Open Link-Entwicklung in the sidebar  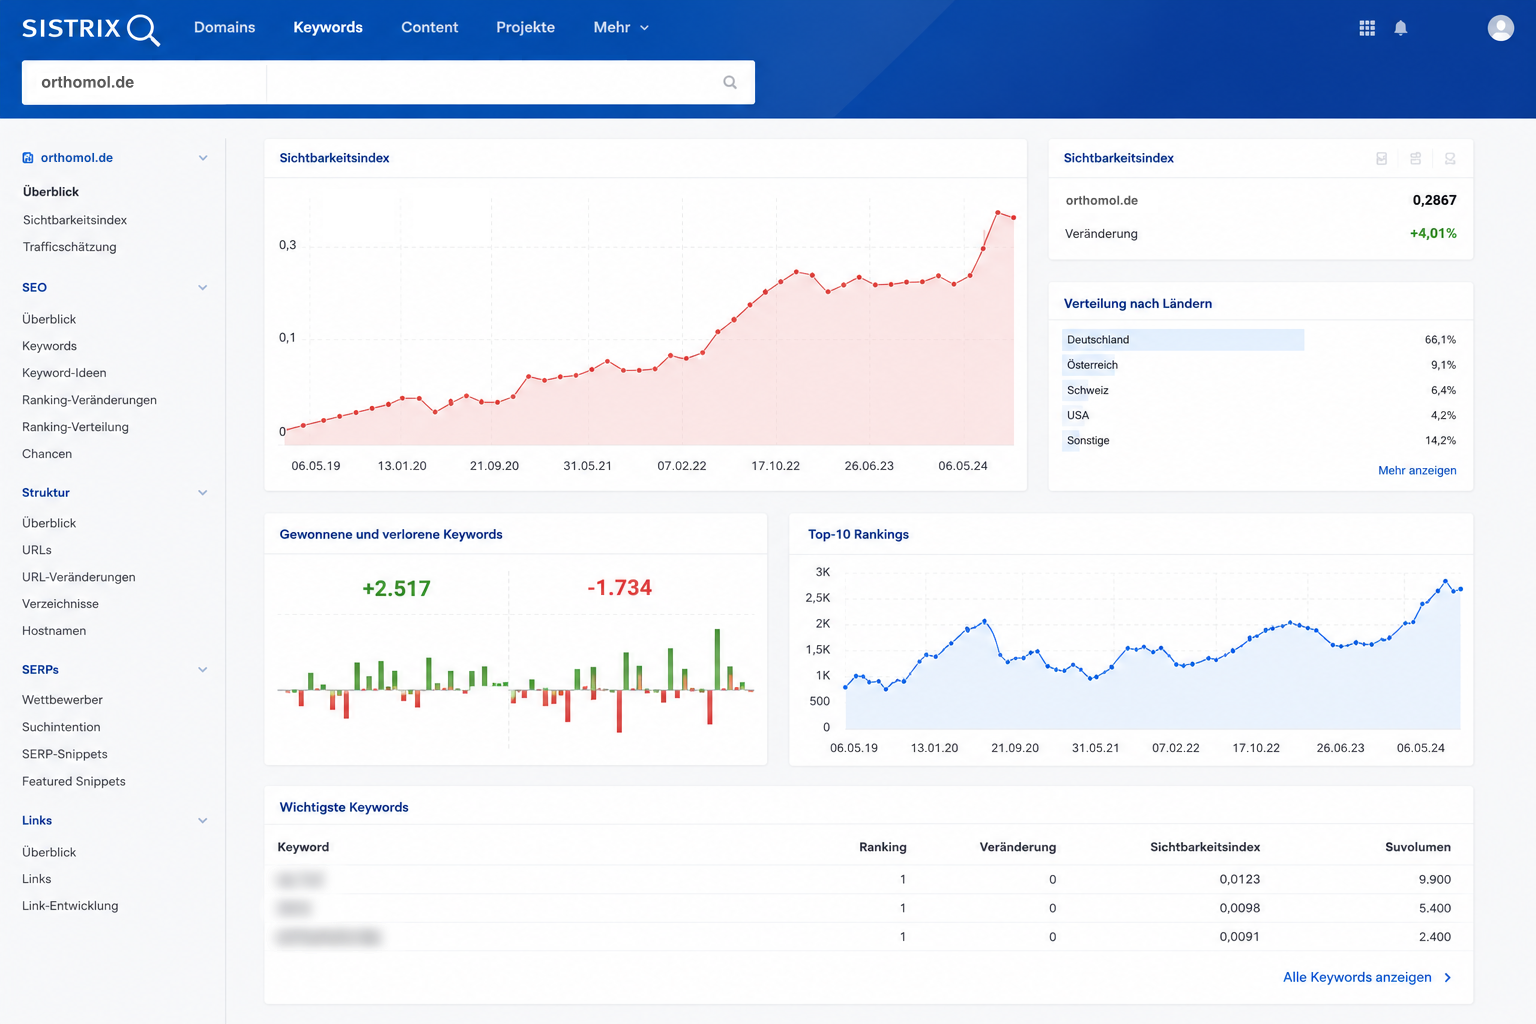pyautogui.click(x=70, y=906)
